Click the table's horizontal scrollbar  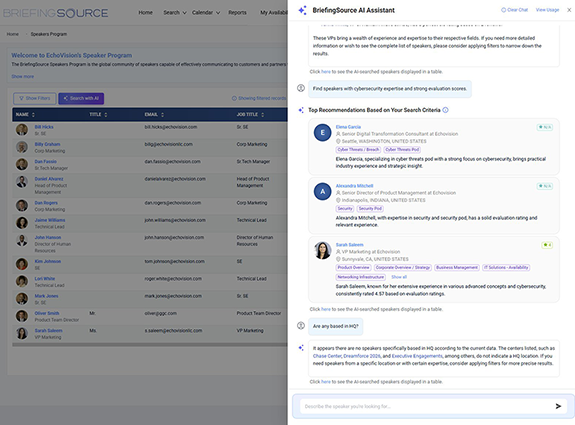click(150, 345)
